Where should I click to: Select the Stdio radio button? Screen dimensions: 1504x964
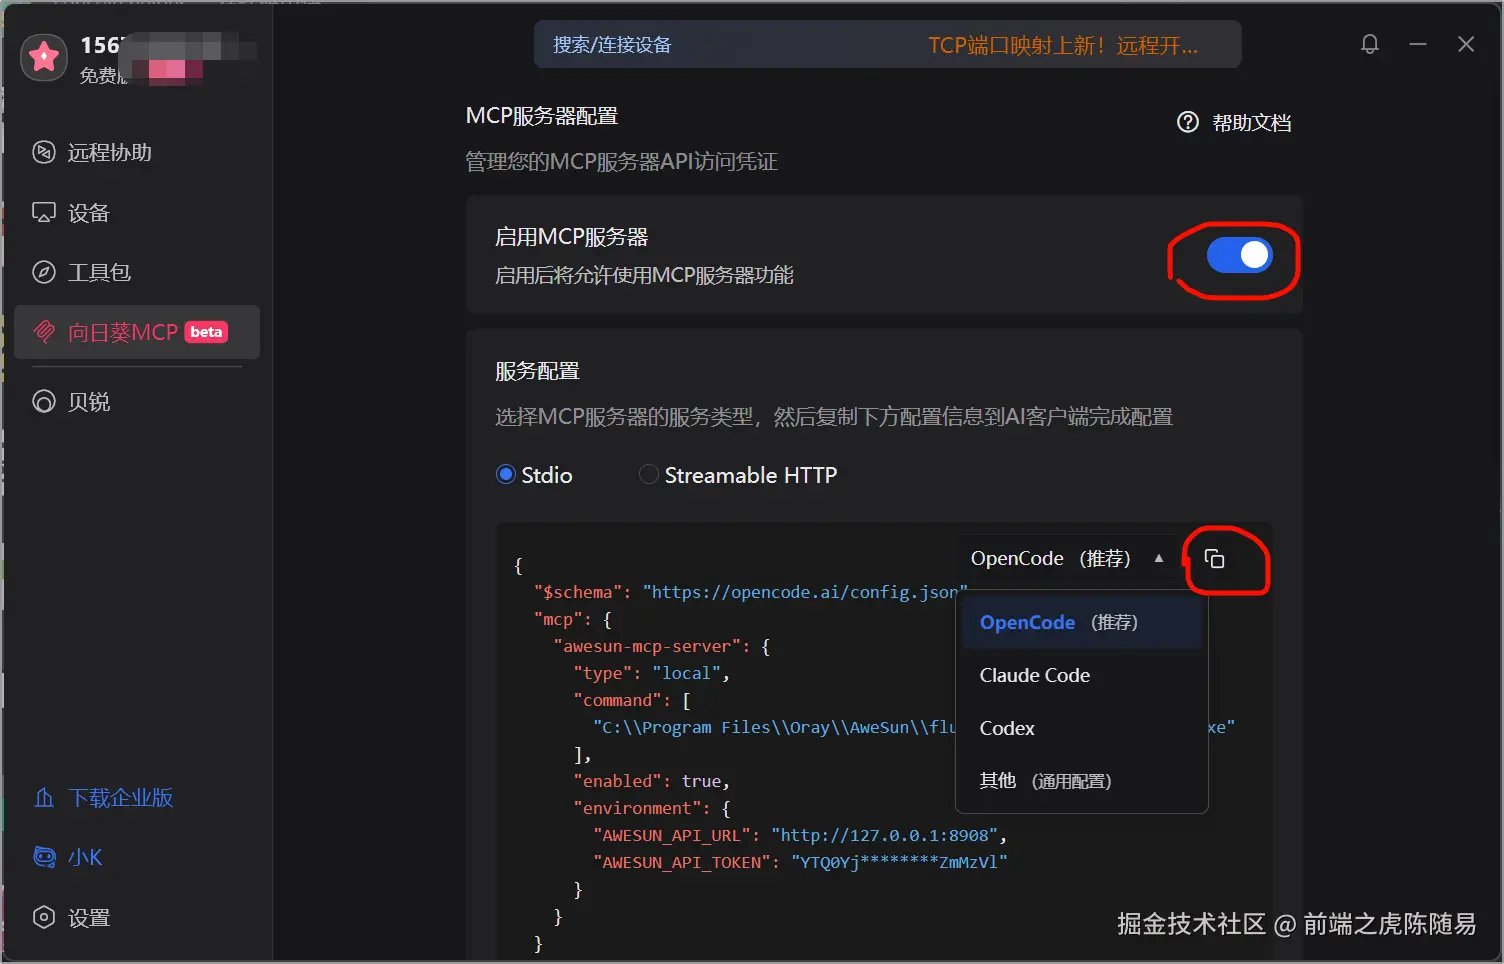click(x=506, y=475)
